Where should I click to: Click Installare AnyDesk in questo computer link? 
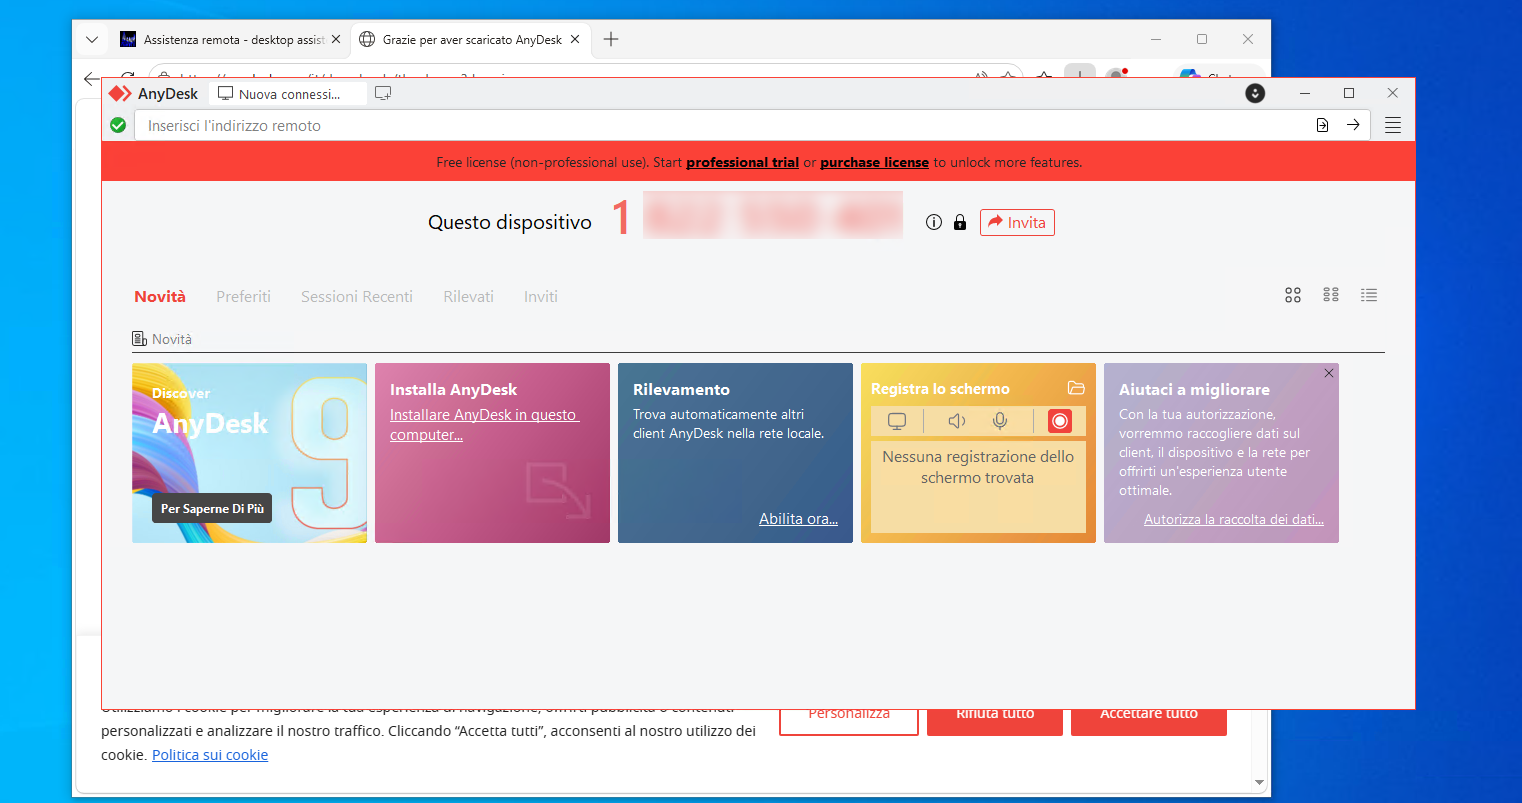[x=484, y=425]
